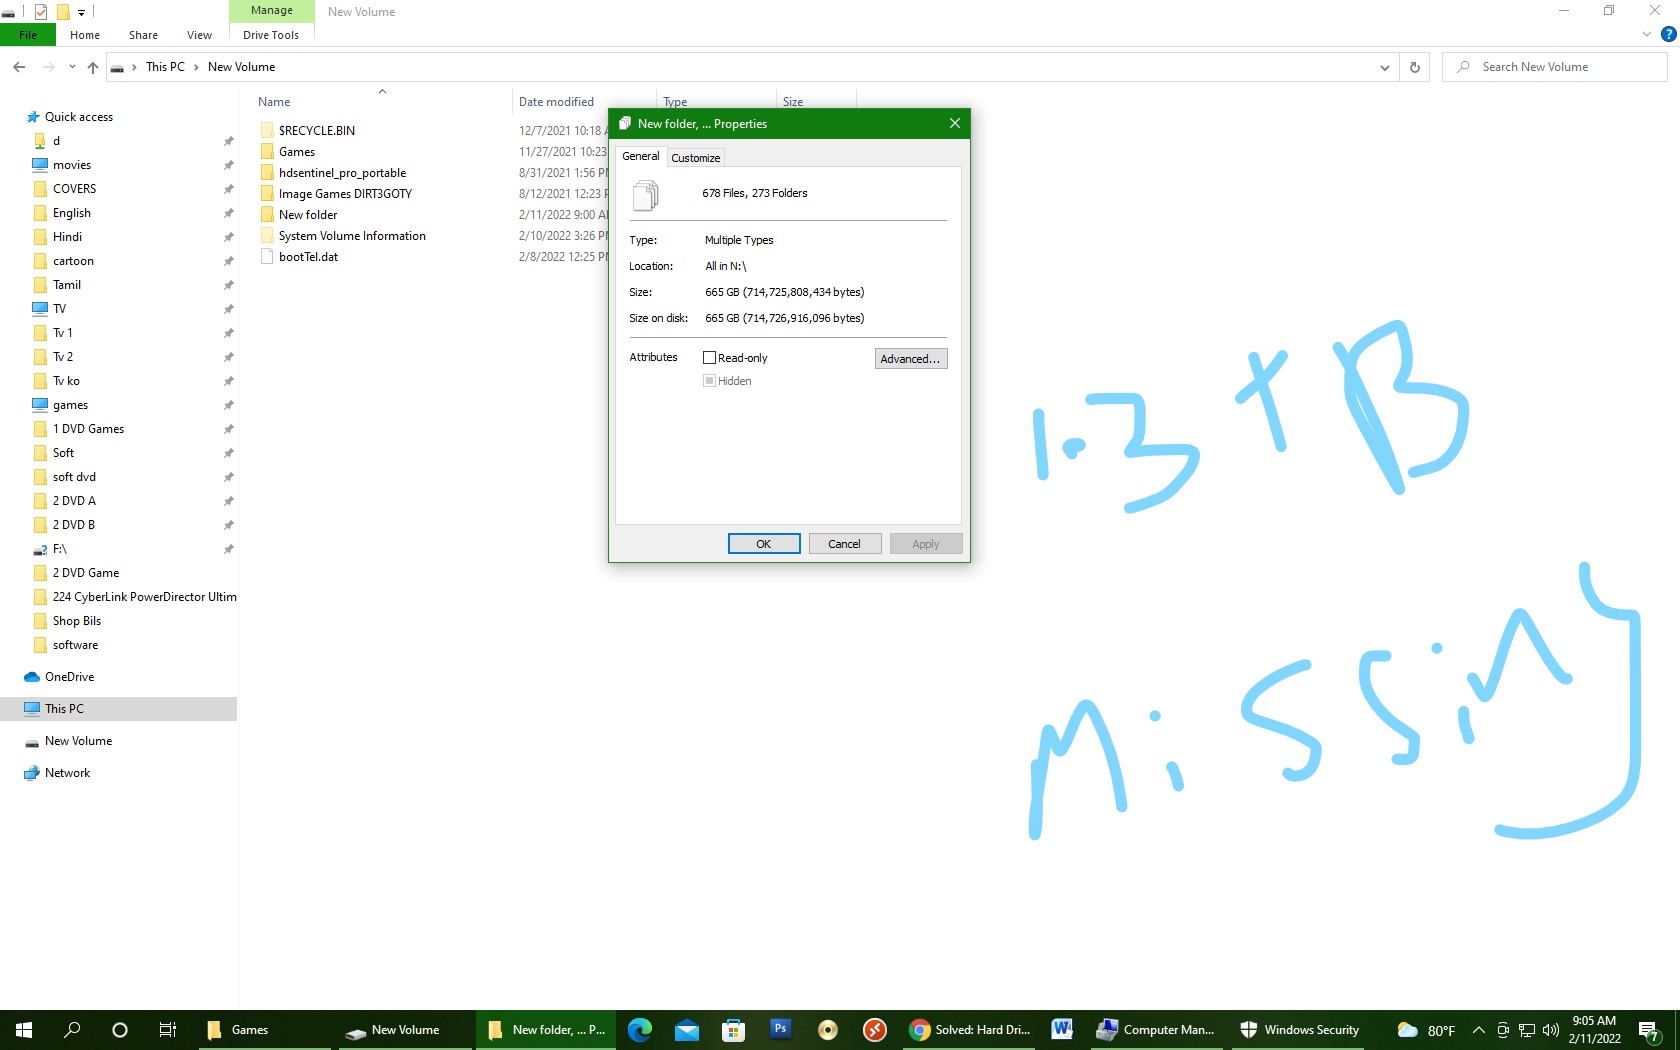Open the orange-red circular app in taskbar
1680x1050 pixels.
(x=875, y=1029)
